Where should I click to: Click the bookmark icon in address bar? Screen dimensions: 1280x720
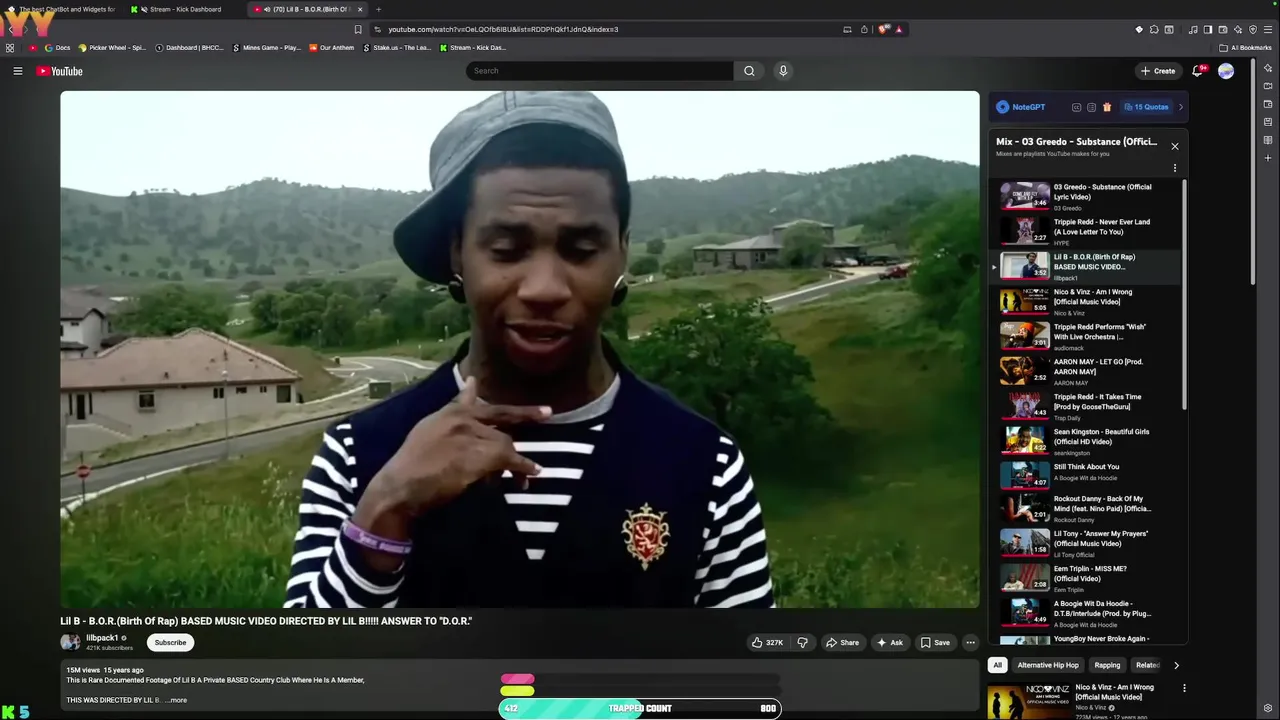(358, 29)
